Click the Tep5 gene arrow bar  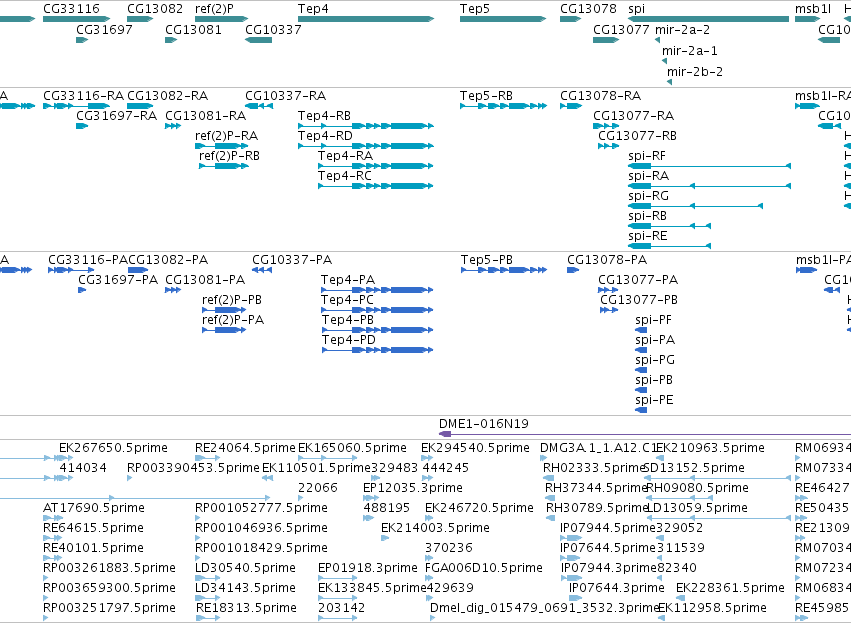(x=503, y=19)
